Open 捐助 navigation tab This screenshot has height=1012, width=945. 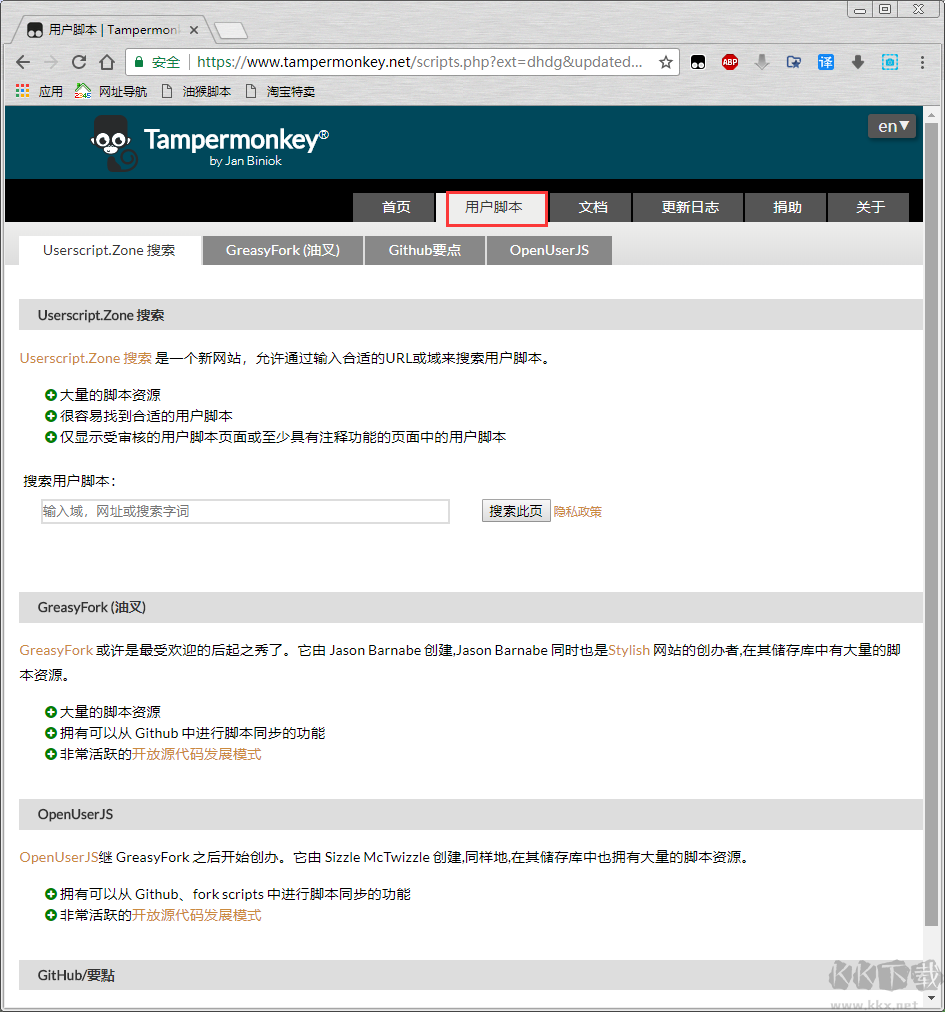787,207
